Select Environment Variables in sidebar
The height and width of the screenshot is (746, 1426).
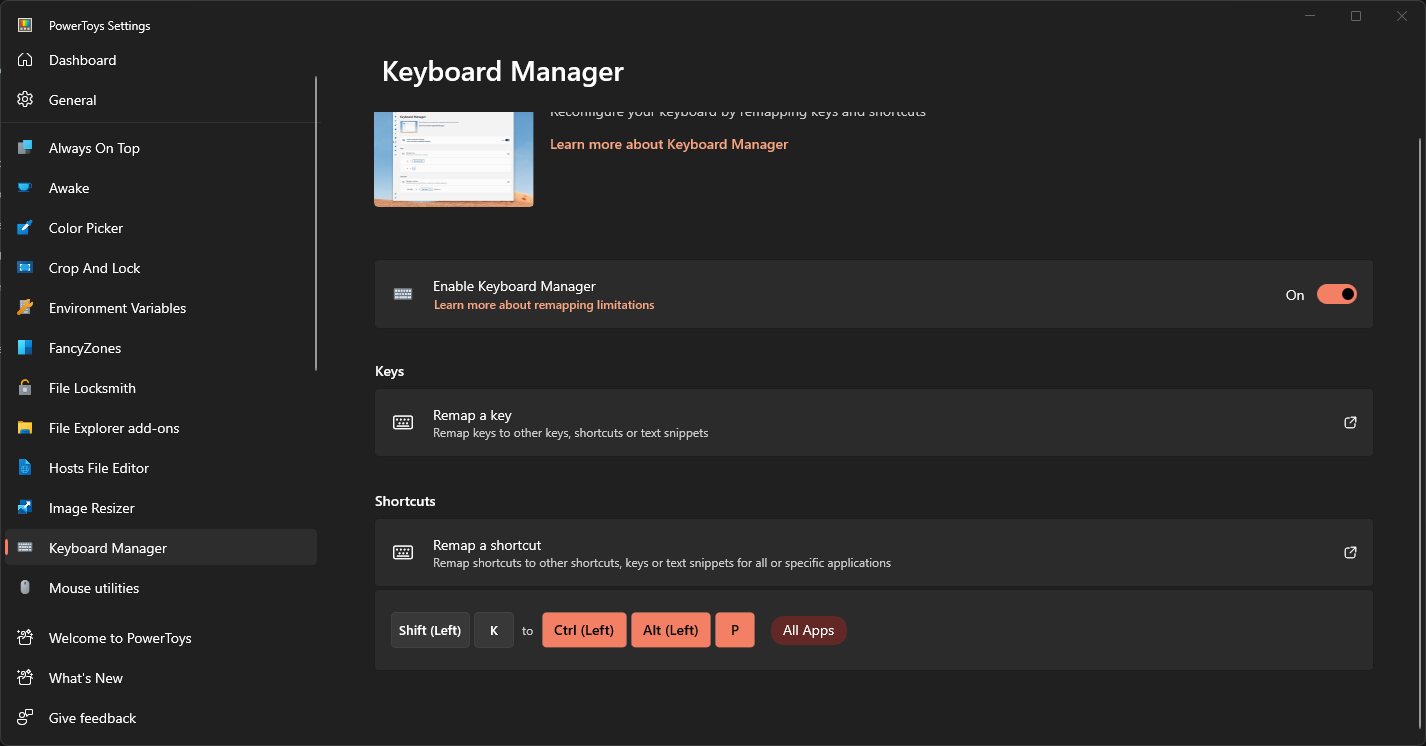click(x=161, y=308)
